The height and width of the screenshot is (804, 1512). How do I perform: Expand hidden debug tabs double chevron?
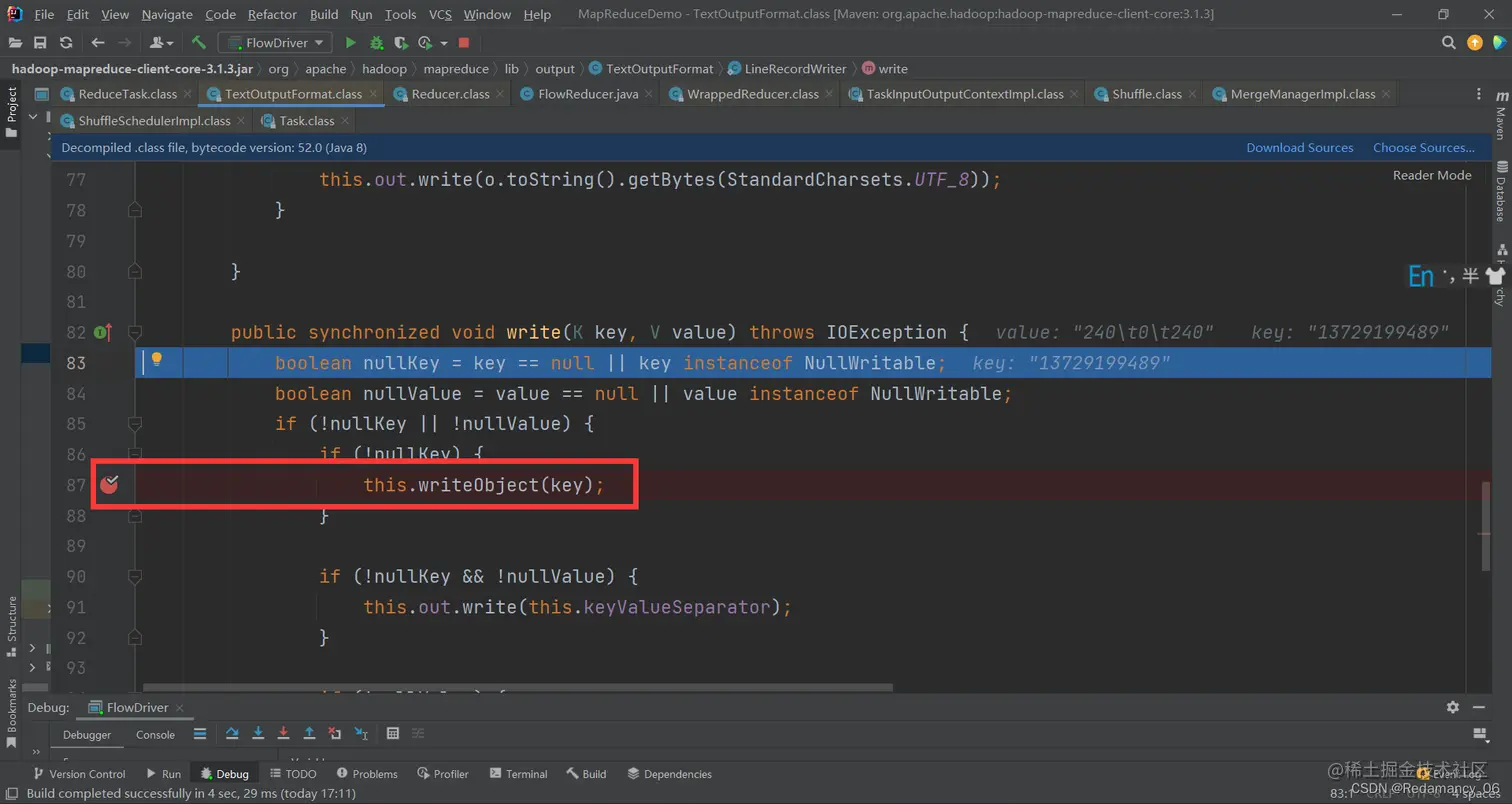point(38,753)
